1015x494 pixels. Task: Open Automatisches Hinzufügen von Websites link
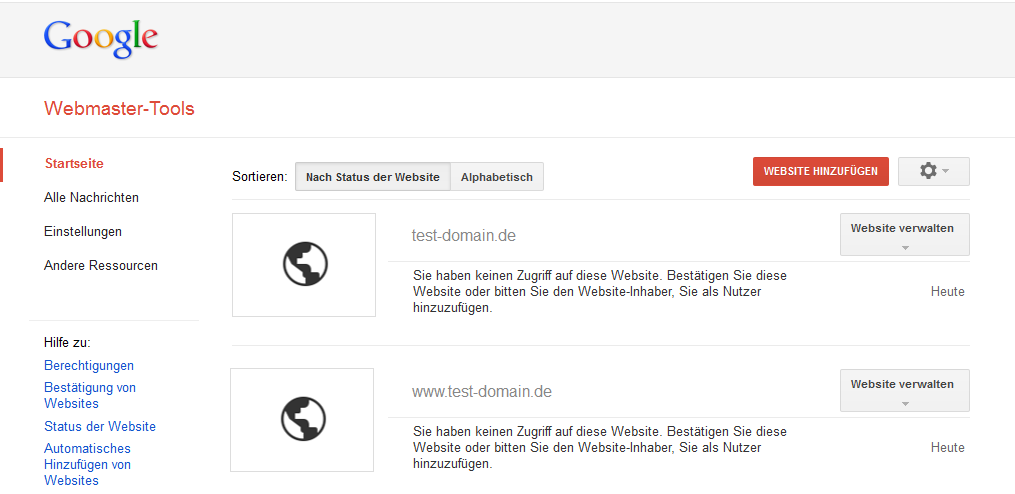[87, 464]
